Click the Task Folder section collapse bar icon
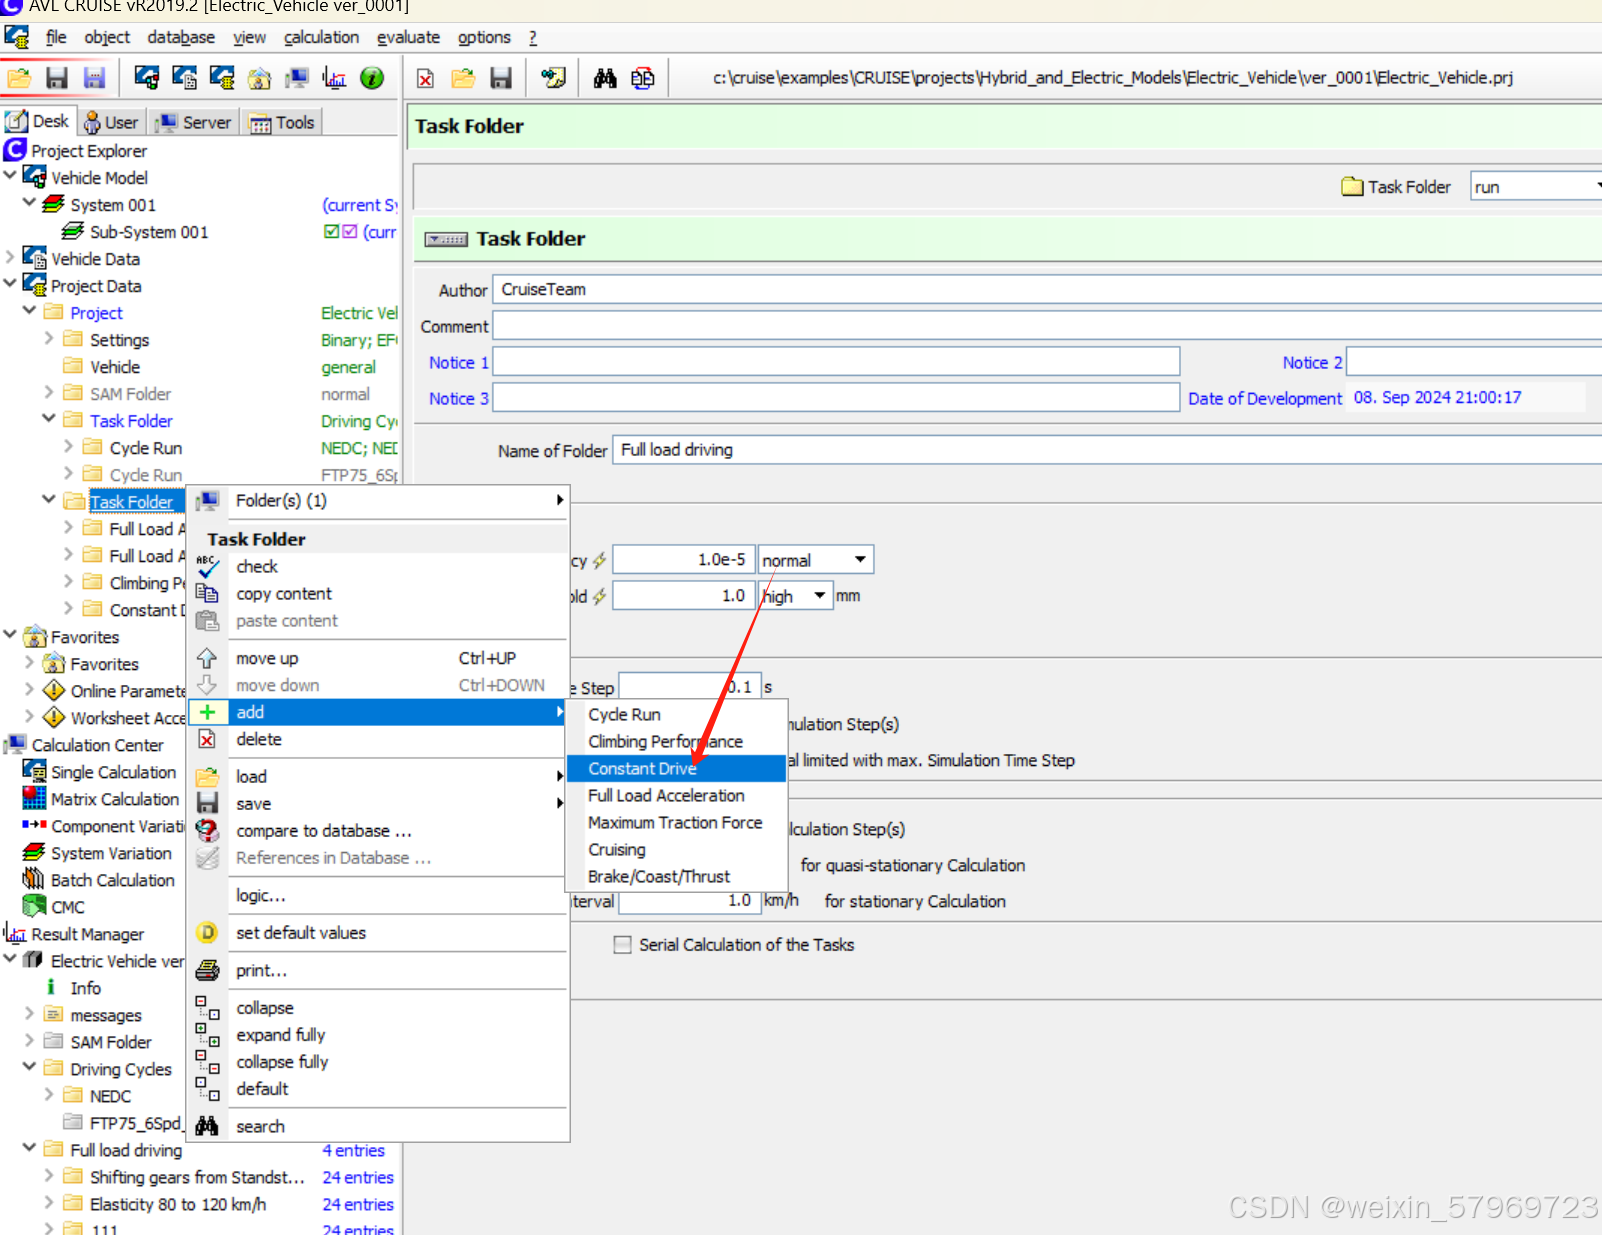The width and height of the screenshot is (1602, 1235). click(x=446, y=239)
